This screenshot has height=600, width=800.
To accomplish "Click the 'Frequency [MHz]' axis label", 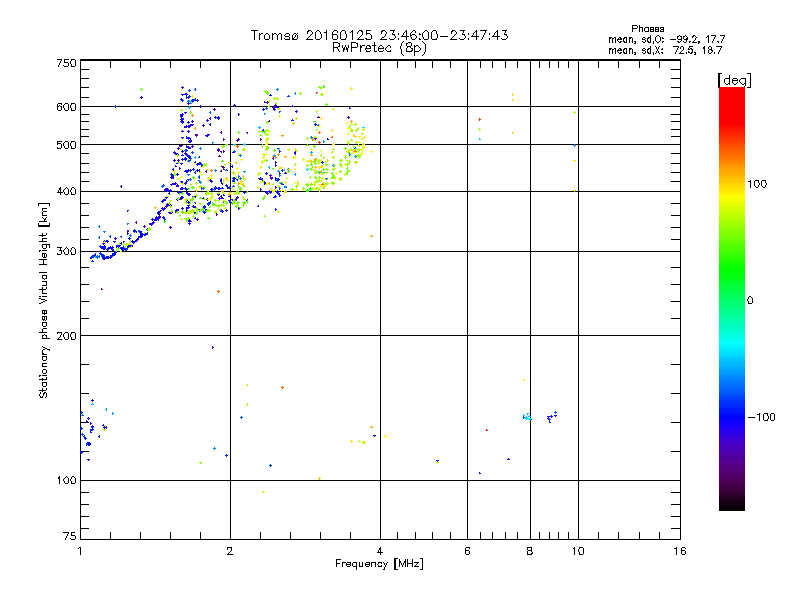I will [379, 564].
